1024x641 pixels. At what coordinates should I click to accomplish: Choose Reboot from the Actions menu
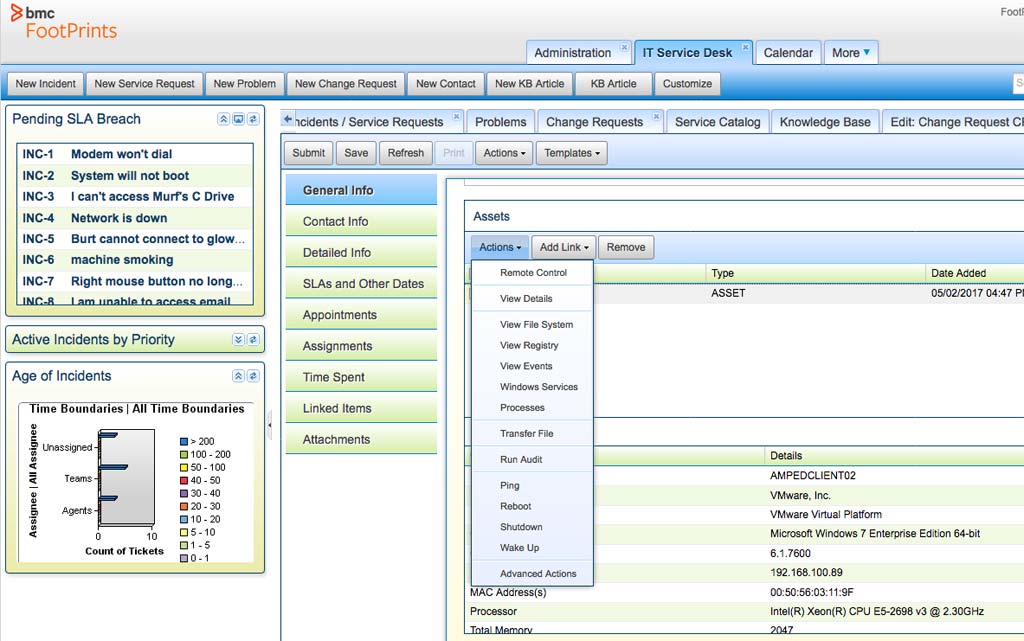point(532,506)
